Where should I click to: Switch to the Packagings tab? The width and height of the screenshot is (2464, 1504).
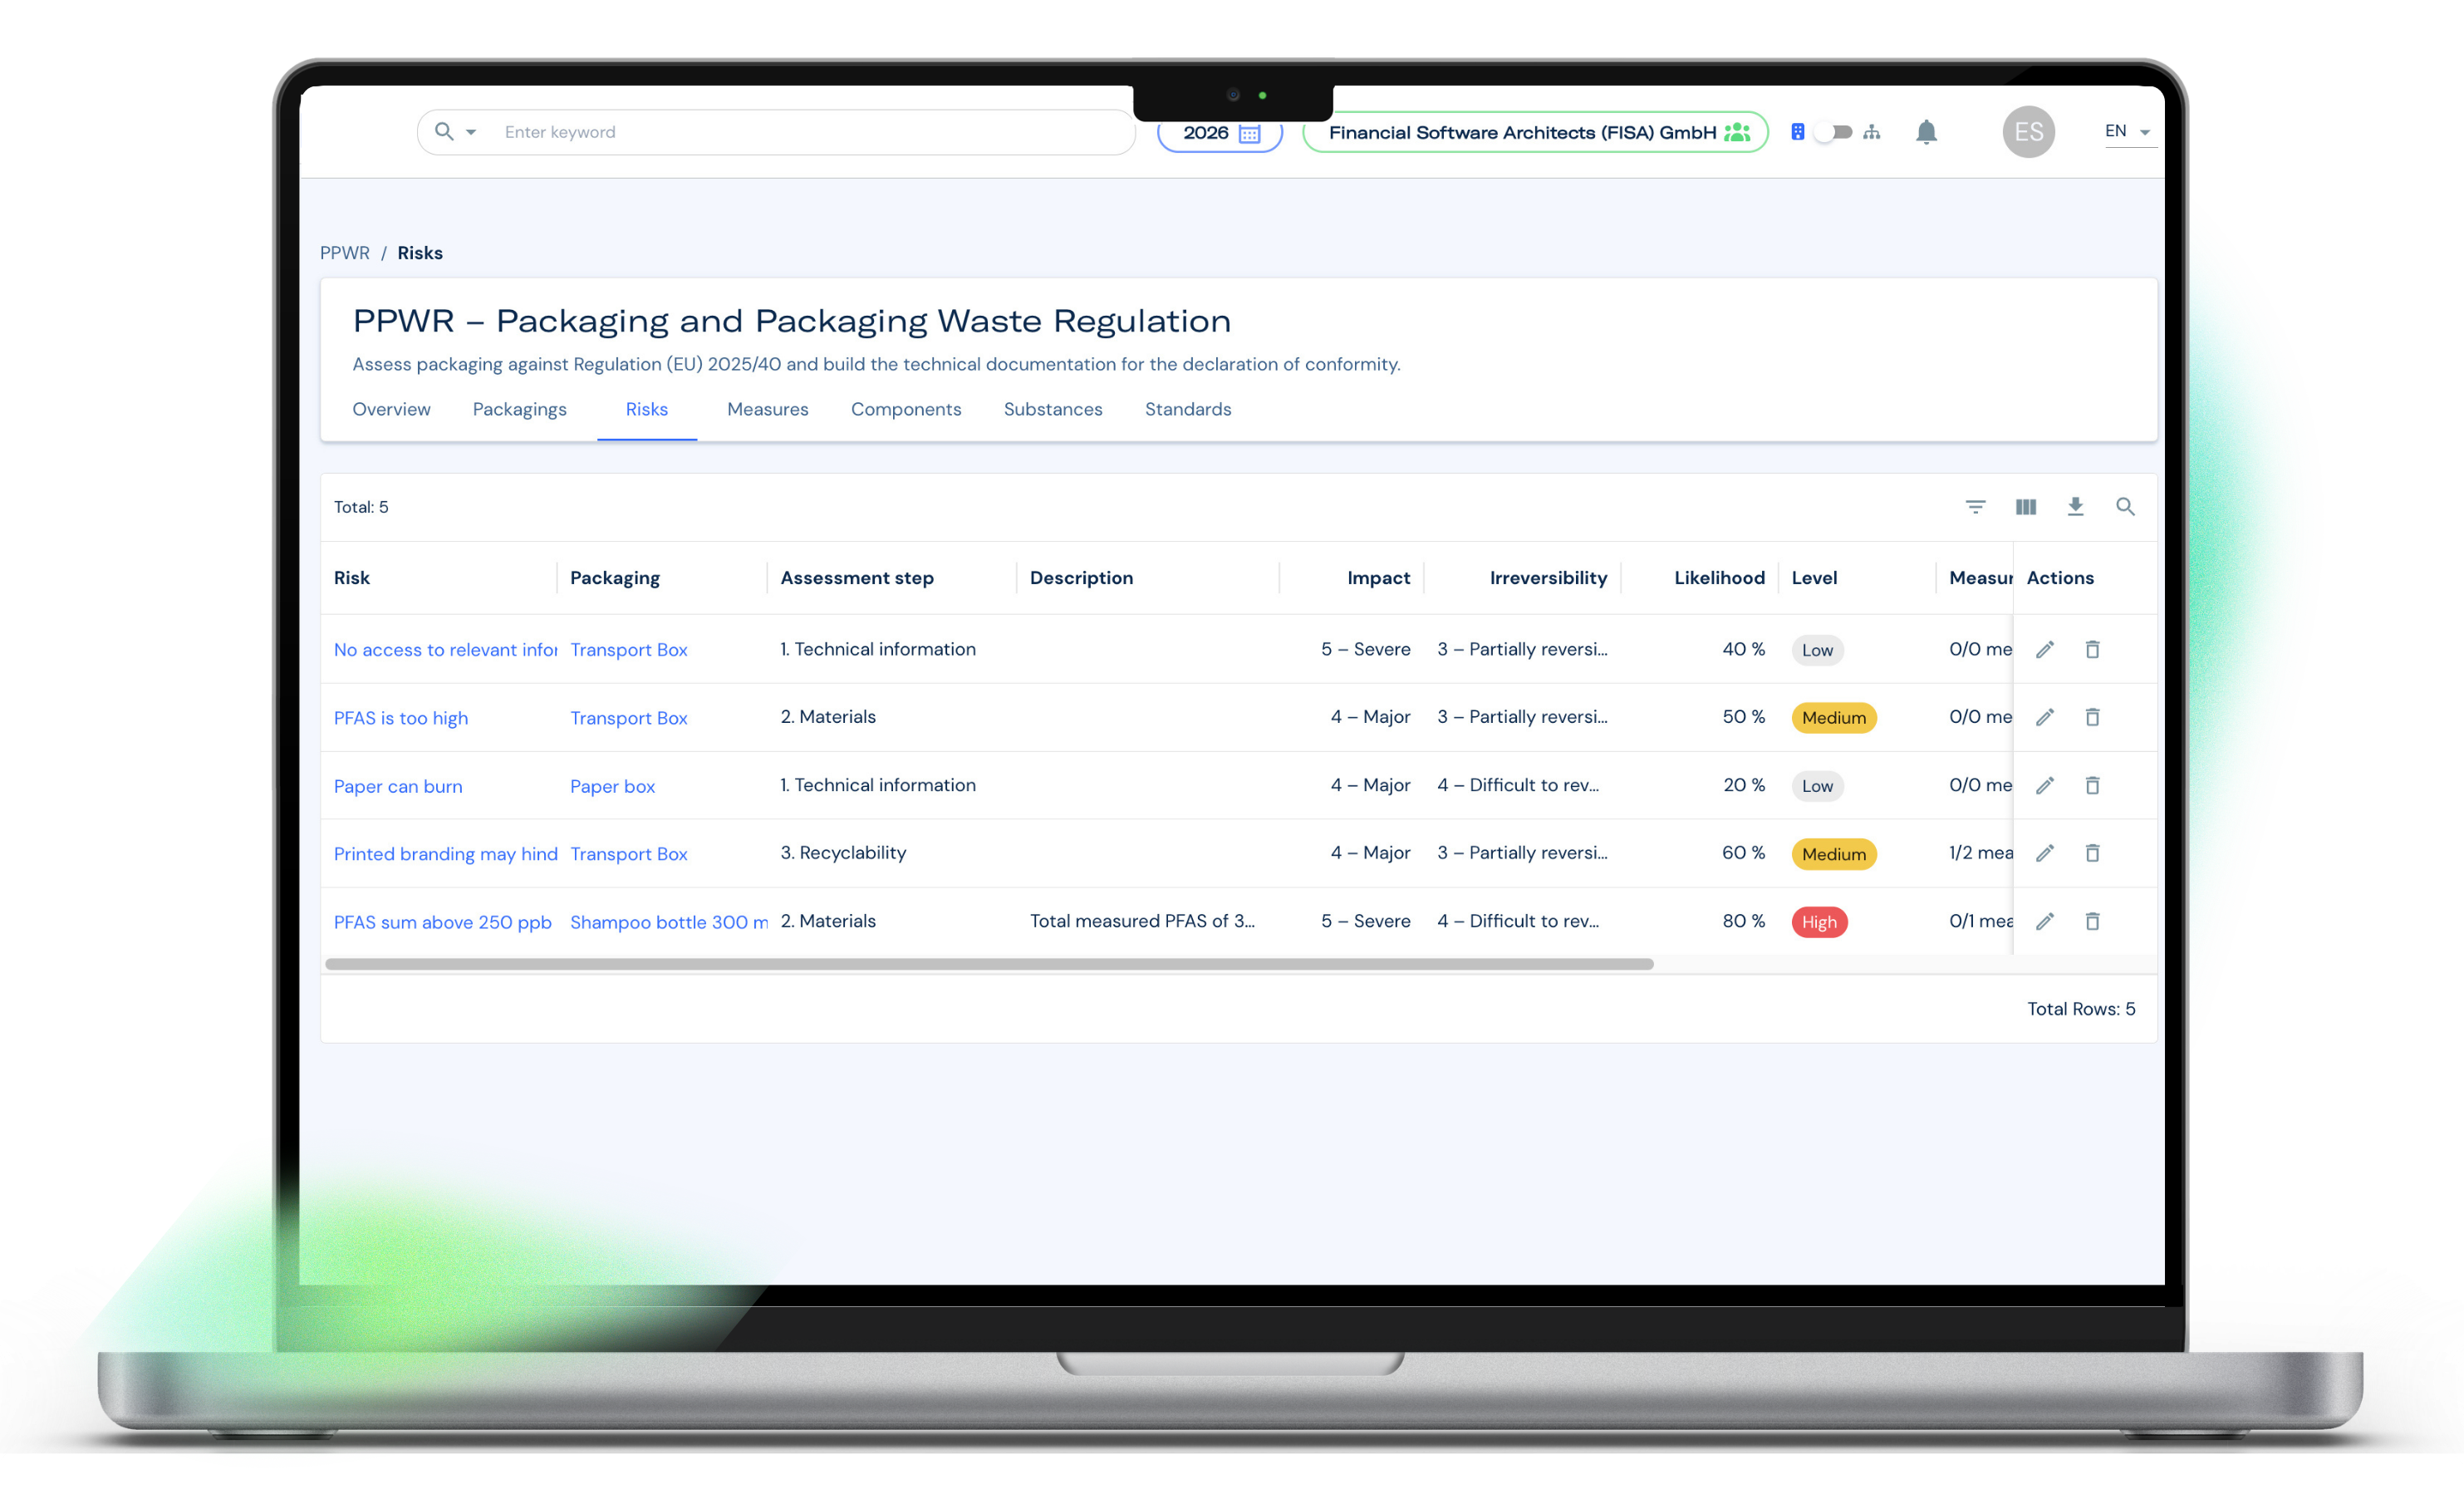click(x=519, y=409)
